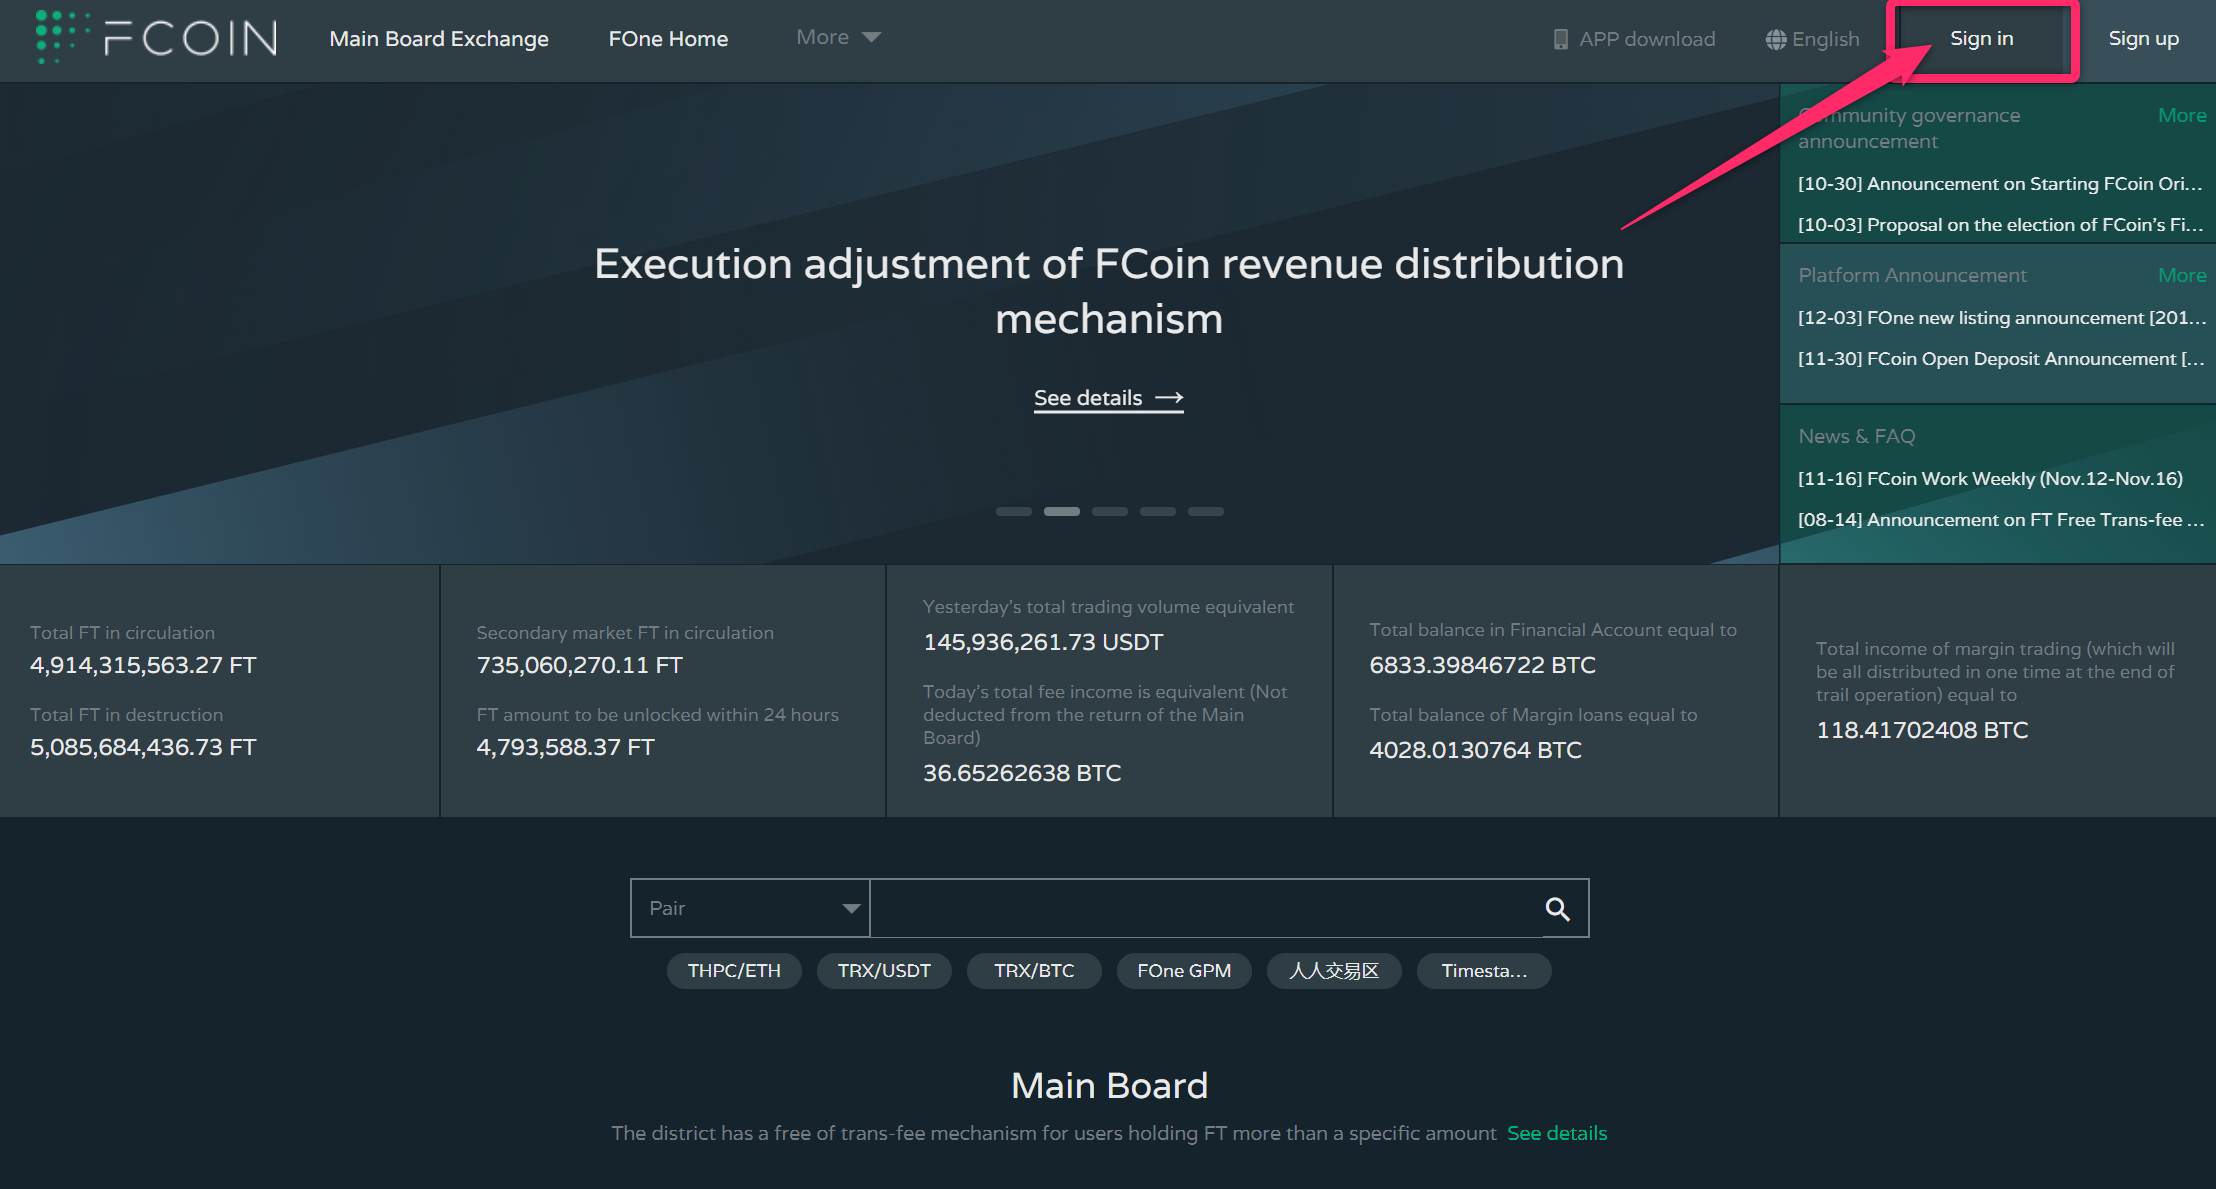Image resolution: width=2216 pixels, height=1189 pixels.
Task: Click the 5,085,684,436.73 FT destruction value
Action: [143, 748]
